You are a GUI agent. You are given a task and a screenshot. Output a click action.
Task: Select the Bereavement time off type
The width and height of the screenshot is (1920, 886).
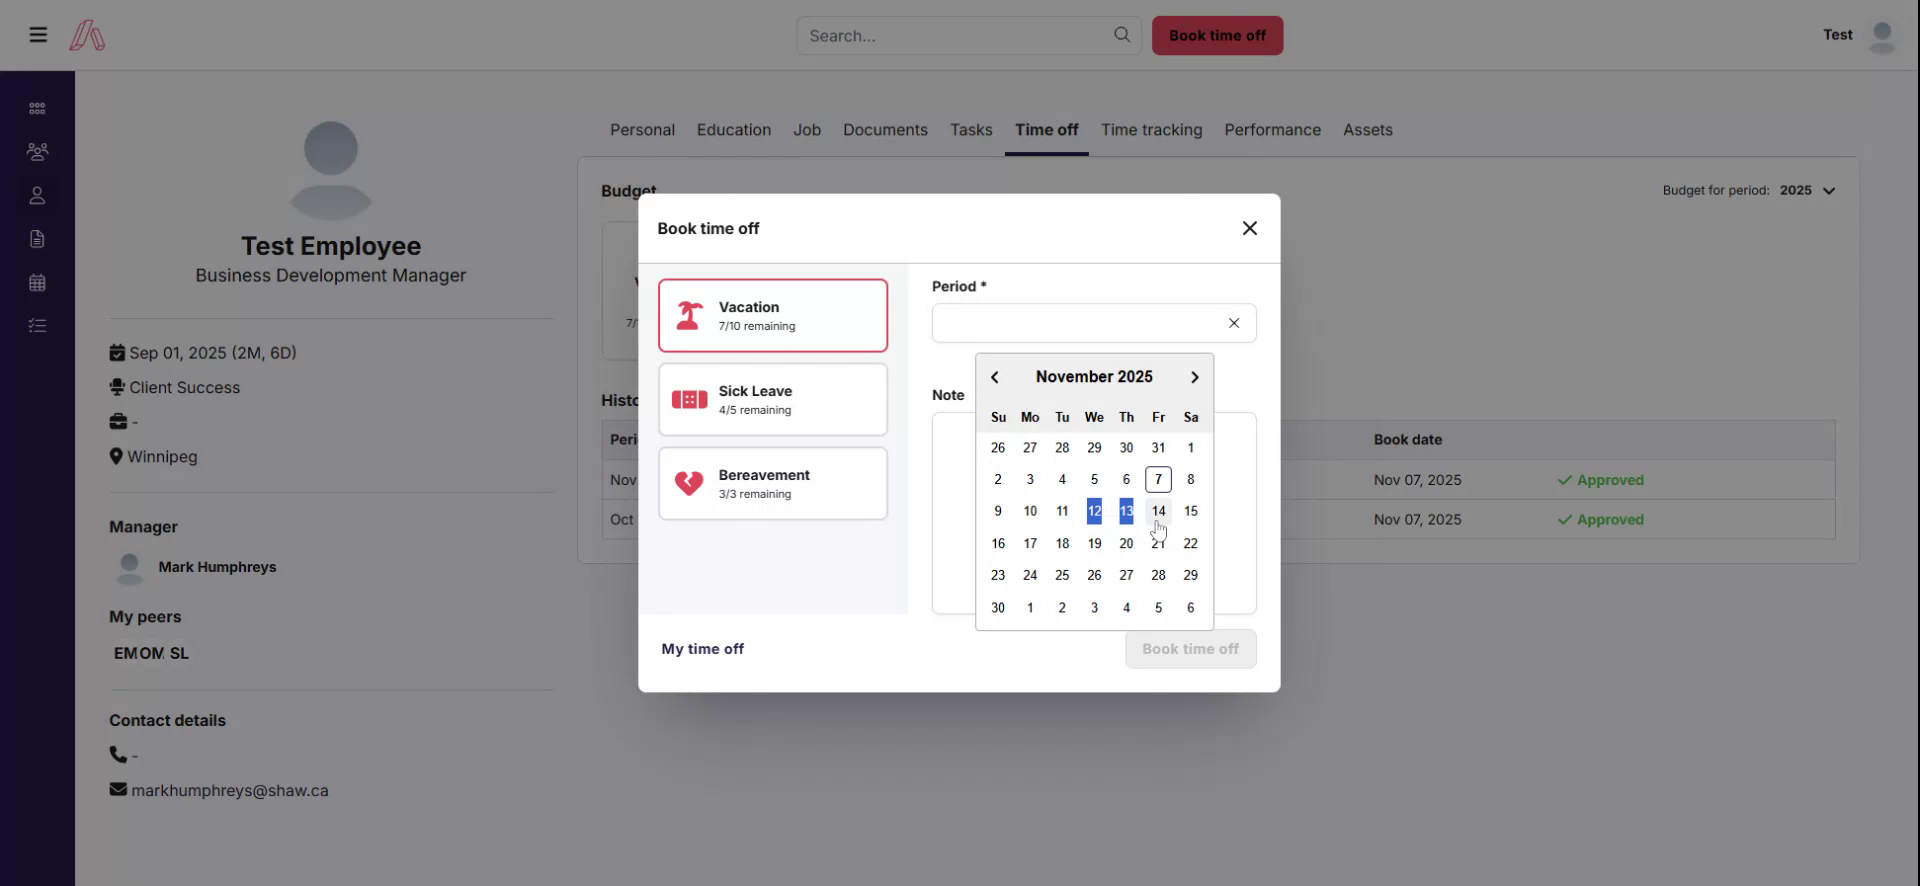(x=772, y=483)
